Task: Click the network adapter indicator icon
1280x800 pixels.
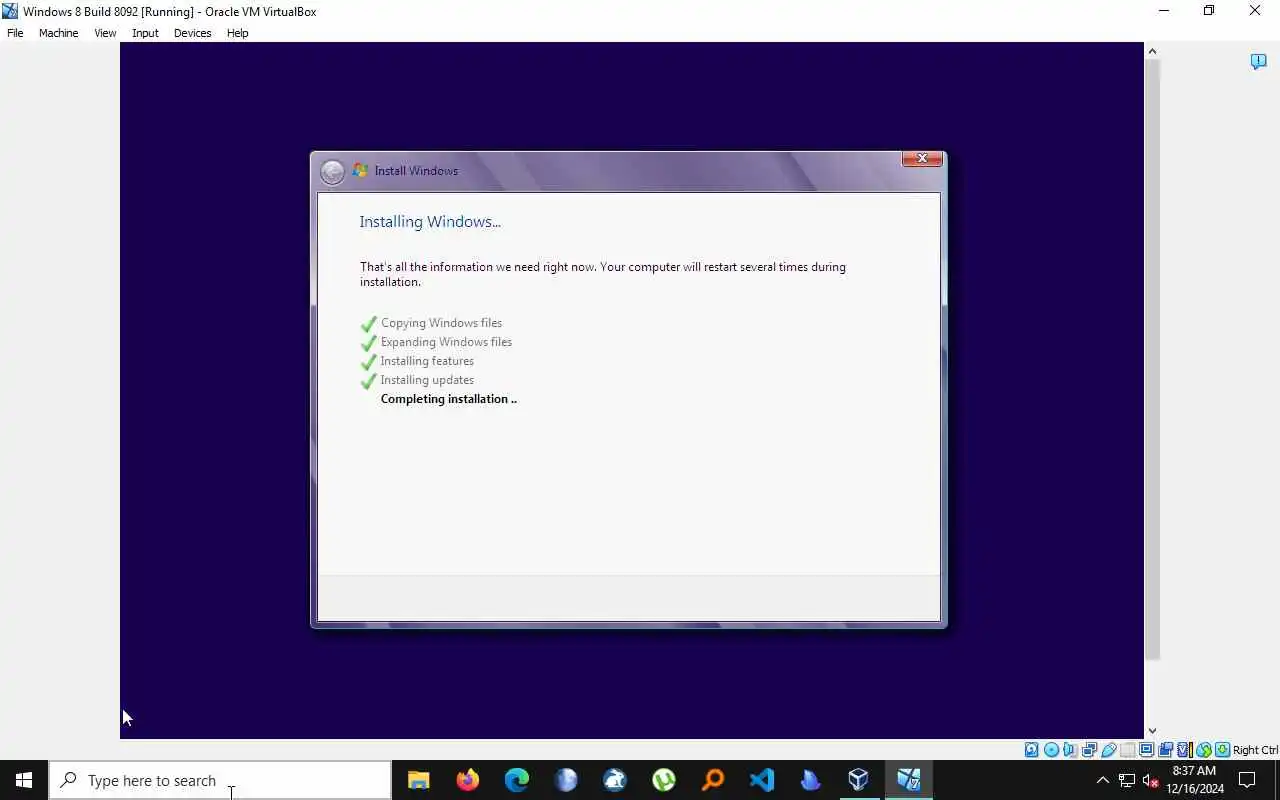Action: tap(1089, 750)
